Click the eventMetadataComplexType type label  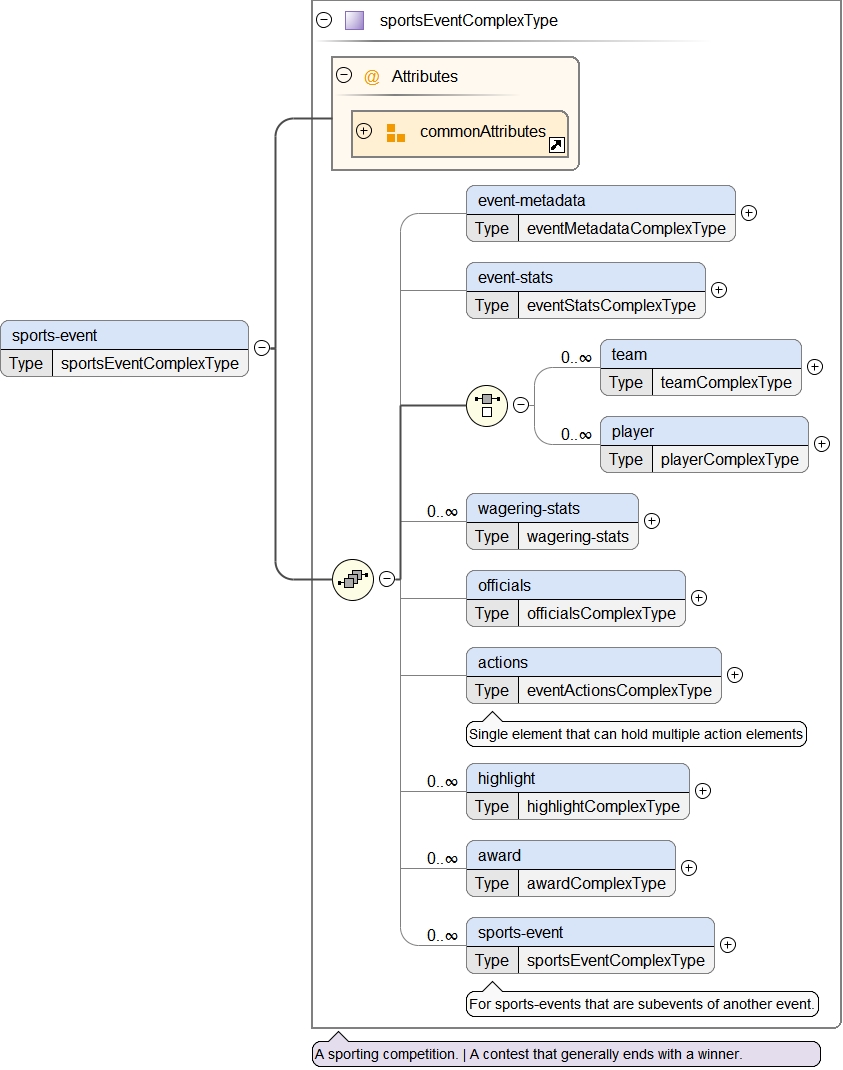[626, 228]
